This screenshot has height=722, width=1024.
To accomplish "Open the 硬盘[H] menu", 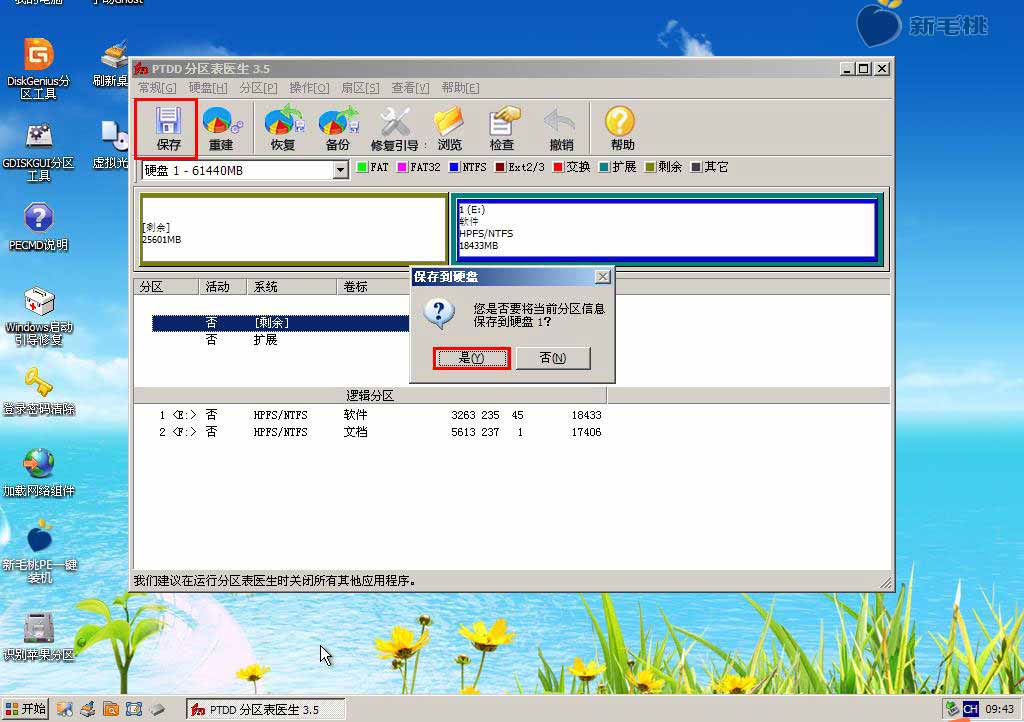I will coord(208,87).
